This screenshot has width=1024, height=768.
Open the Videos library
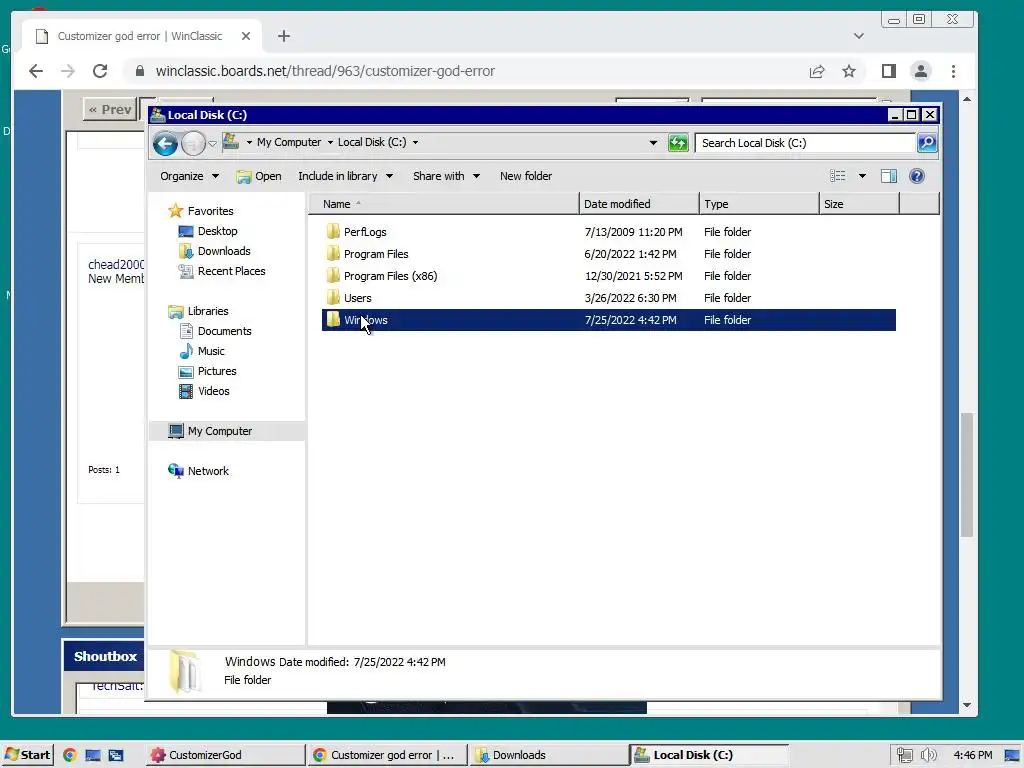coord(204,391)
